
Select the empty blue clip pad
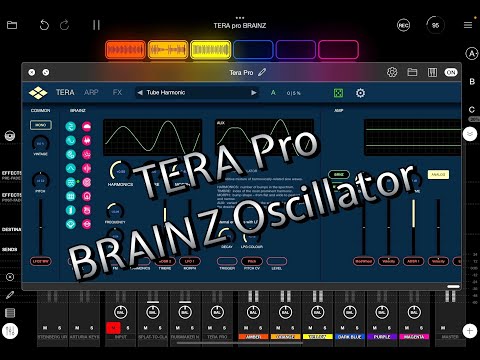click(x=253, y=50)
